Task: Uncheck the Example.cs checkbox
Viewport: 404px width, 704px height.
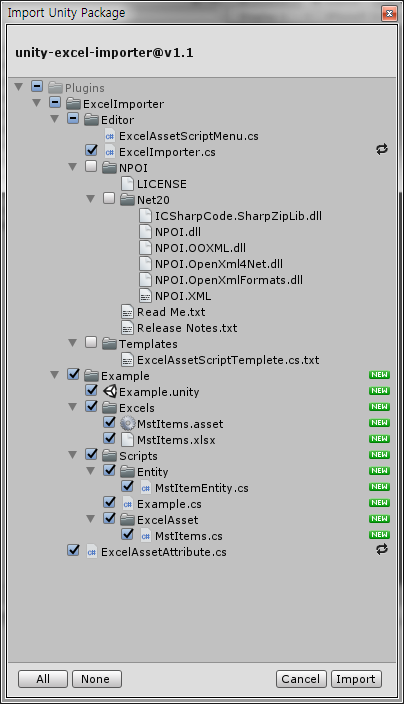Action: pos(109,502)
